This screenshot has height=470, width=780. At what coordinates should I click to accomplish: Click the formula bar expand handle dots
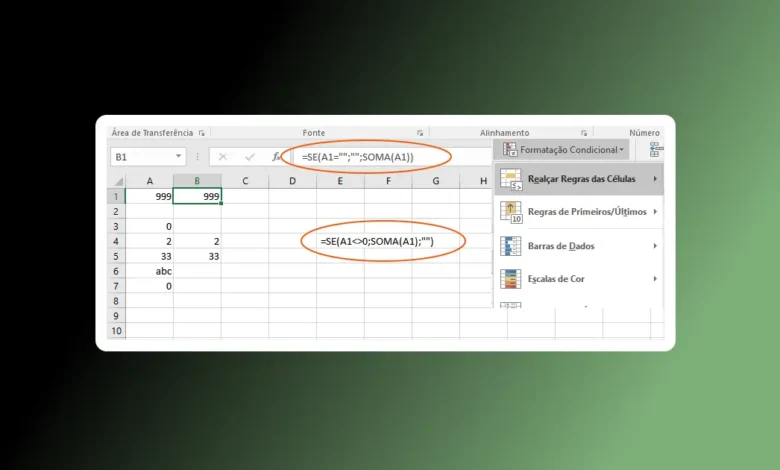(197, 157)
